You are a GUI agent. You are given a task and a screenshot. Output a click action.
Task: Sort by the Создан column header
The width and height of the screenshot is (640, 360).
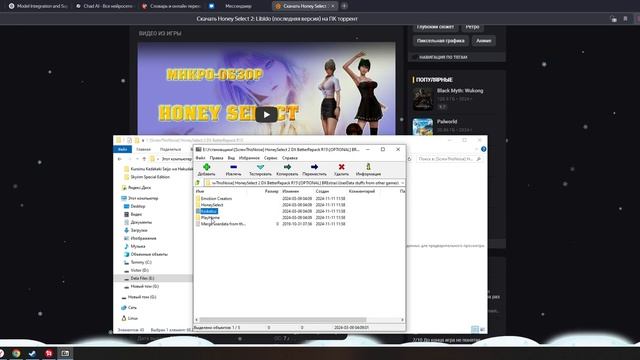[x=322, y=191]
